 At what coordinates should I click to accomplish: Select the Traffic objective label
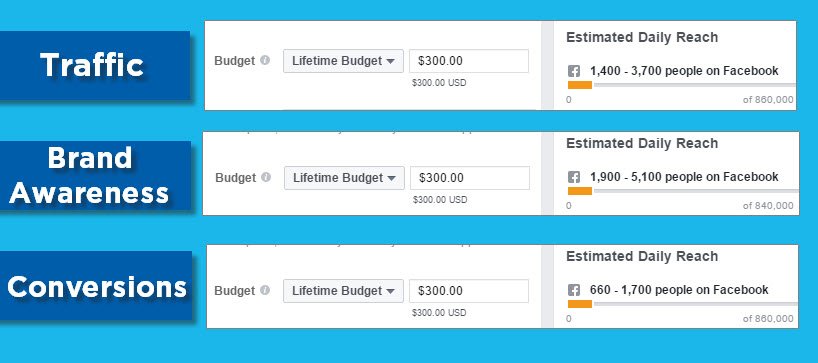tap(92, 66)
